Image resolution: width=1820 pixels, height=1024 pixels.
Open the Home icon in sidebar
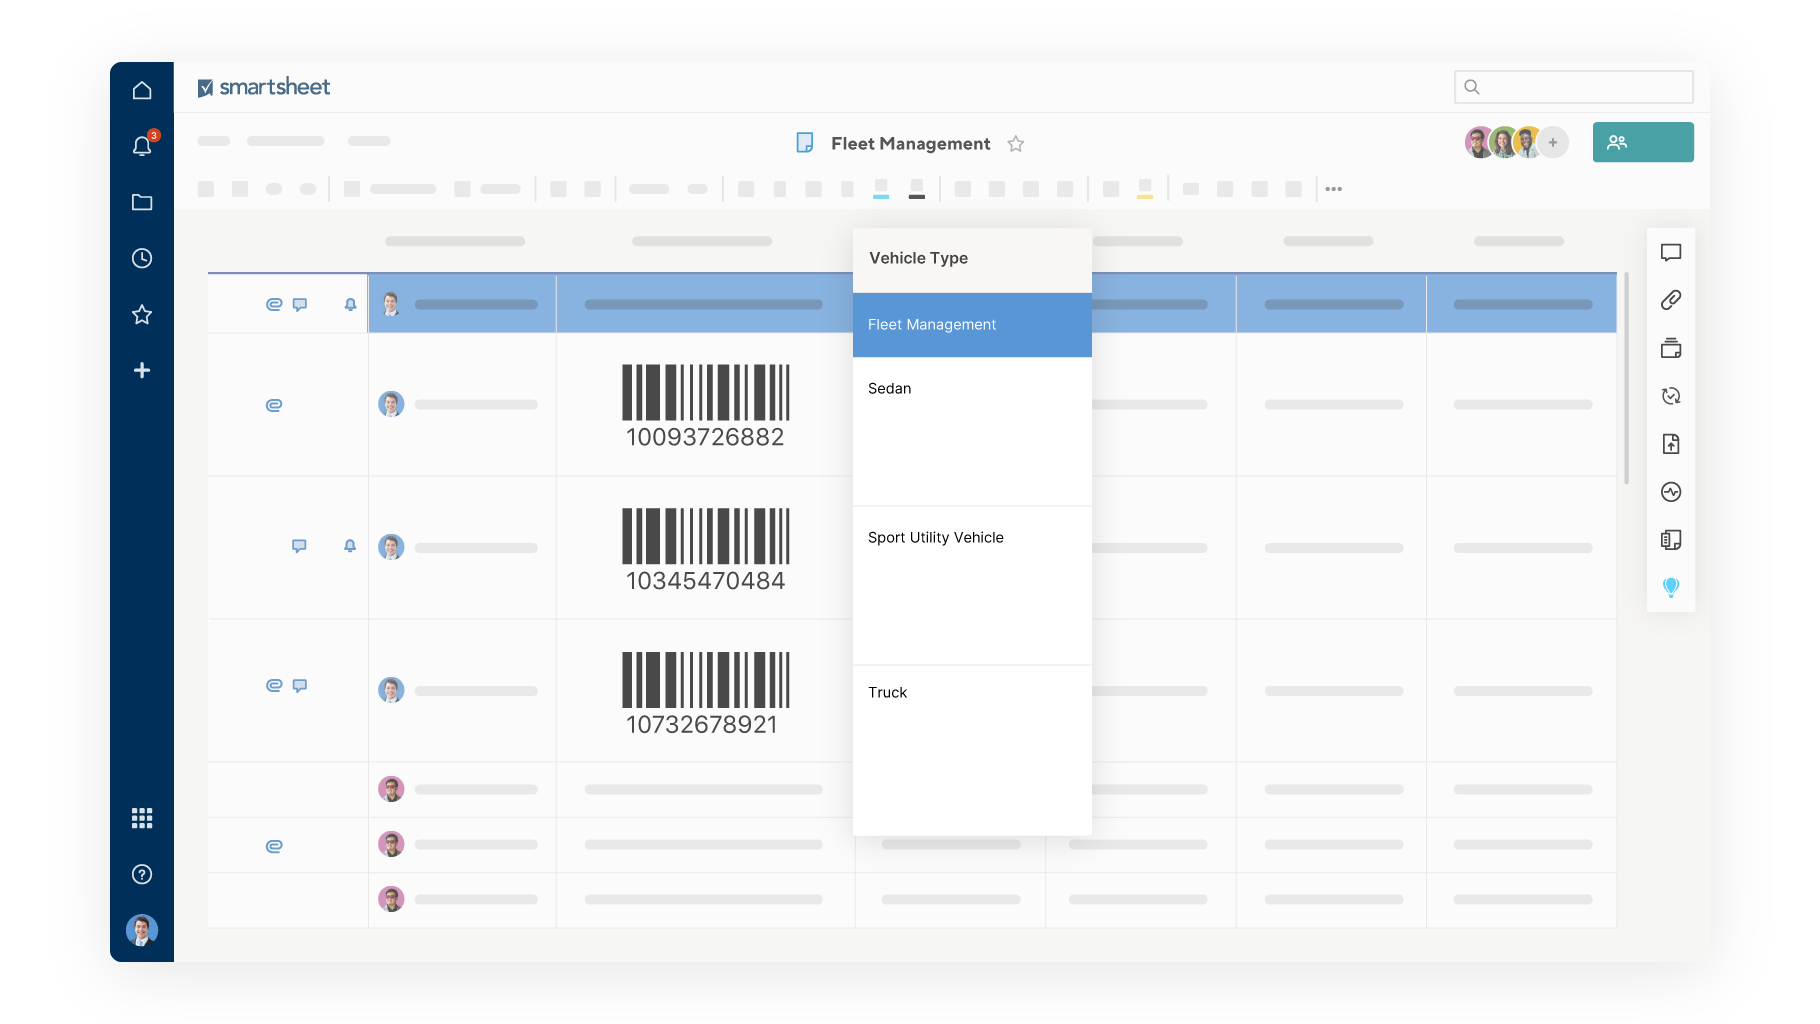(142, 90)
